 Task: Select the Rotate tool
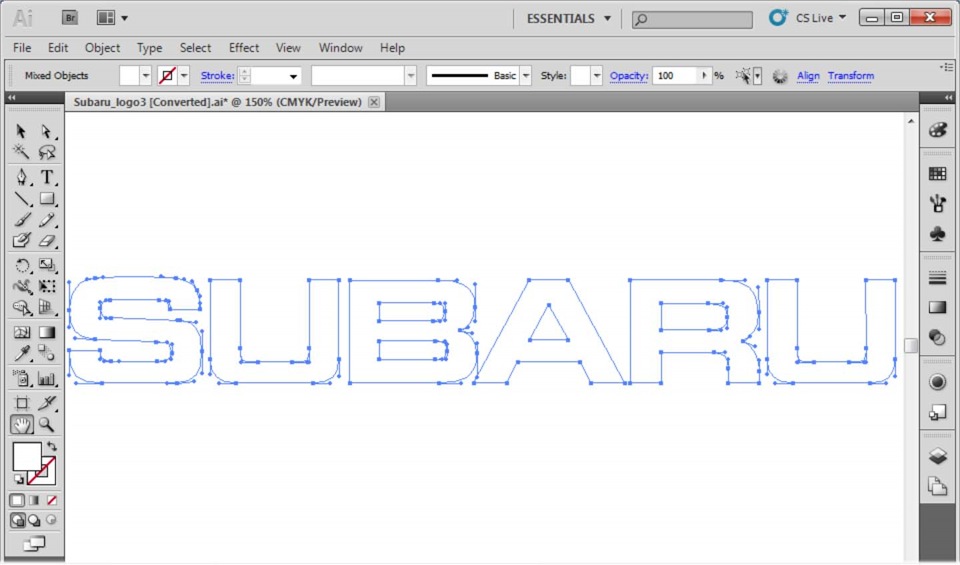21,265
